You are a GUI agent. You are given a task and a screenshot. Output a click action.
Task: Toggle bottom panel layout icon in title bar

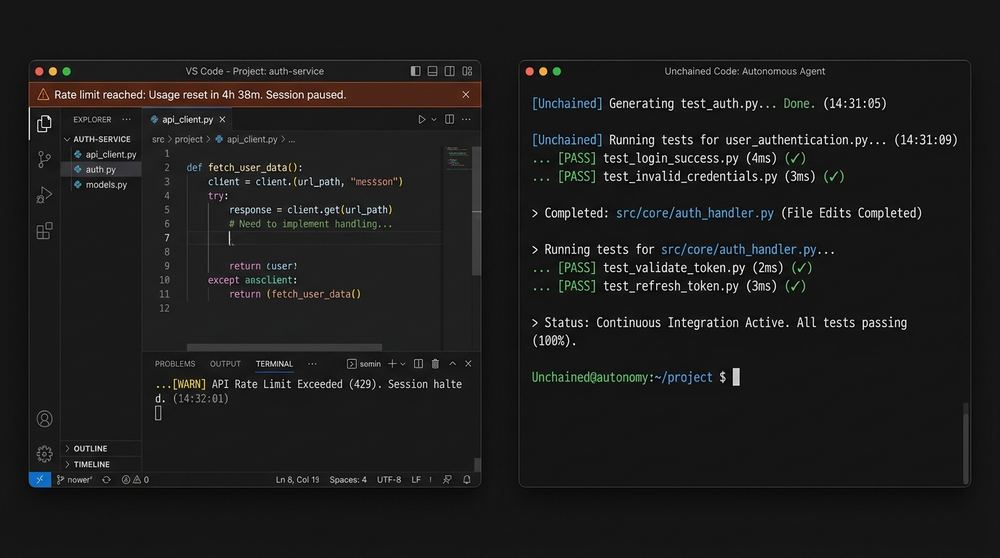[432, 71]
